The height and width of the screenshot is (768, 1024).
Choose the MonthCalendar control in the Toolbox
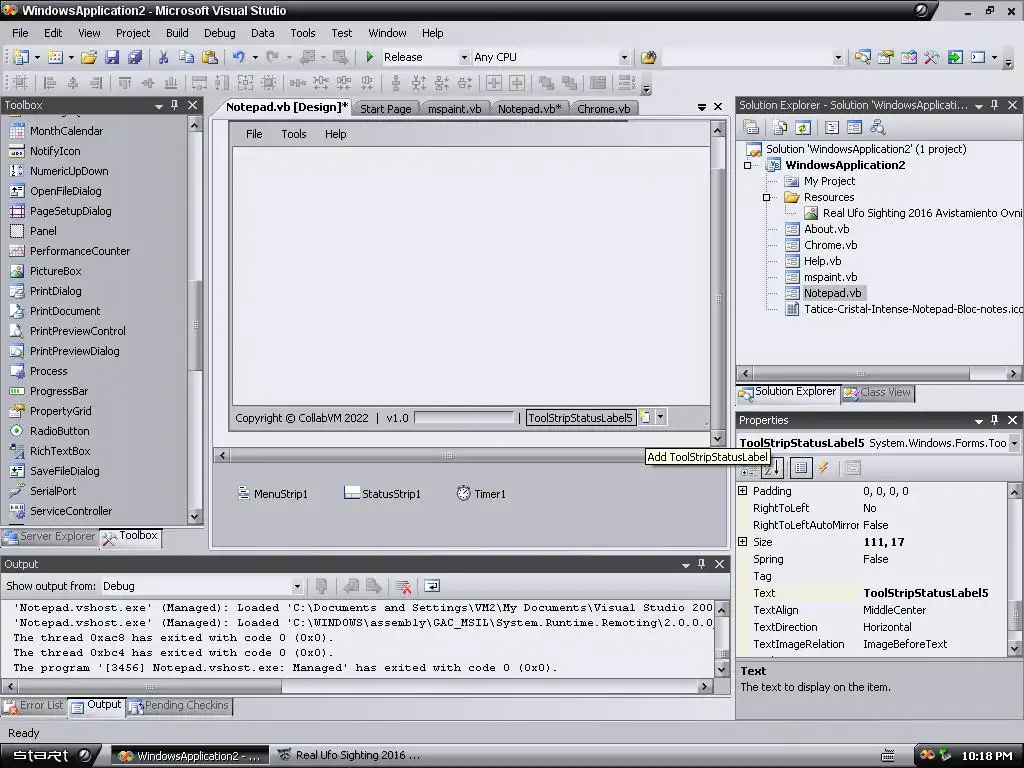coord(66,131)
